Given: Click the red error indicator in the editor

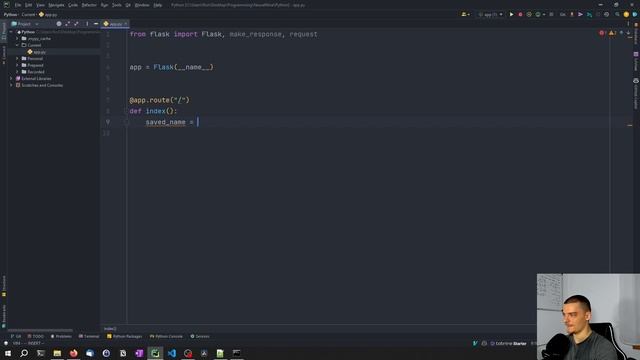Looking at the screenshot, I should click(602, 33).
